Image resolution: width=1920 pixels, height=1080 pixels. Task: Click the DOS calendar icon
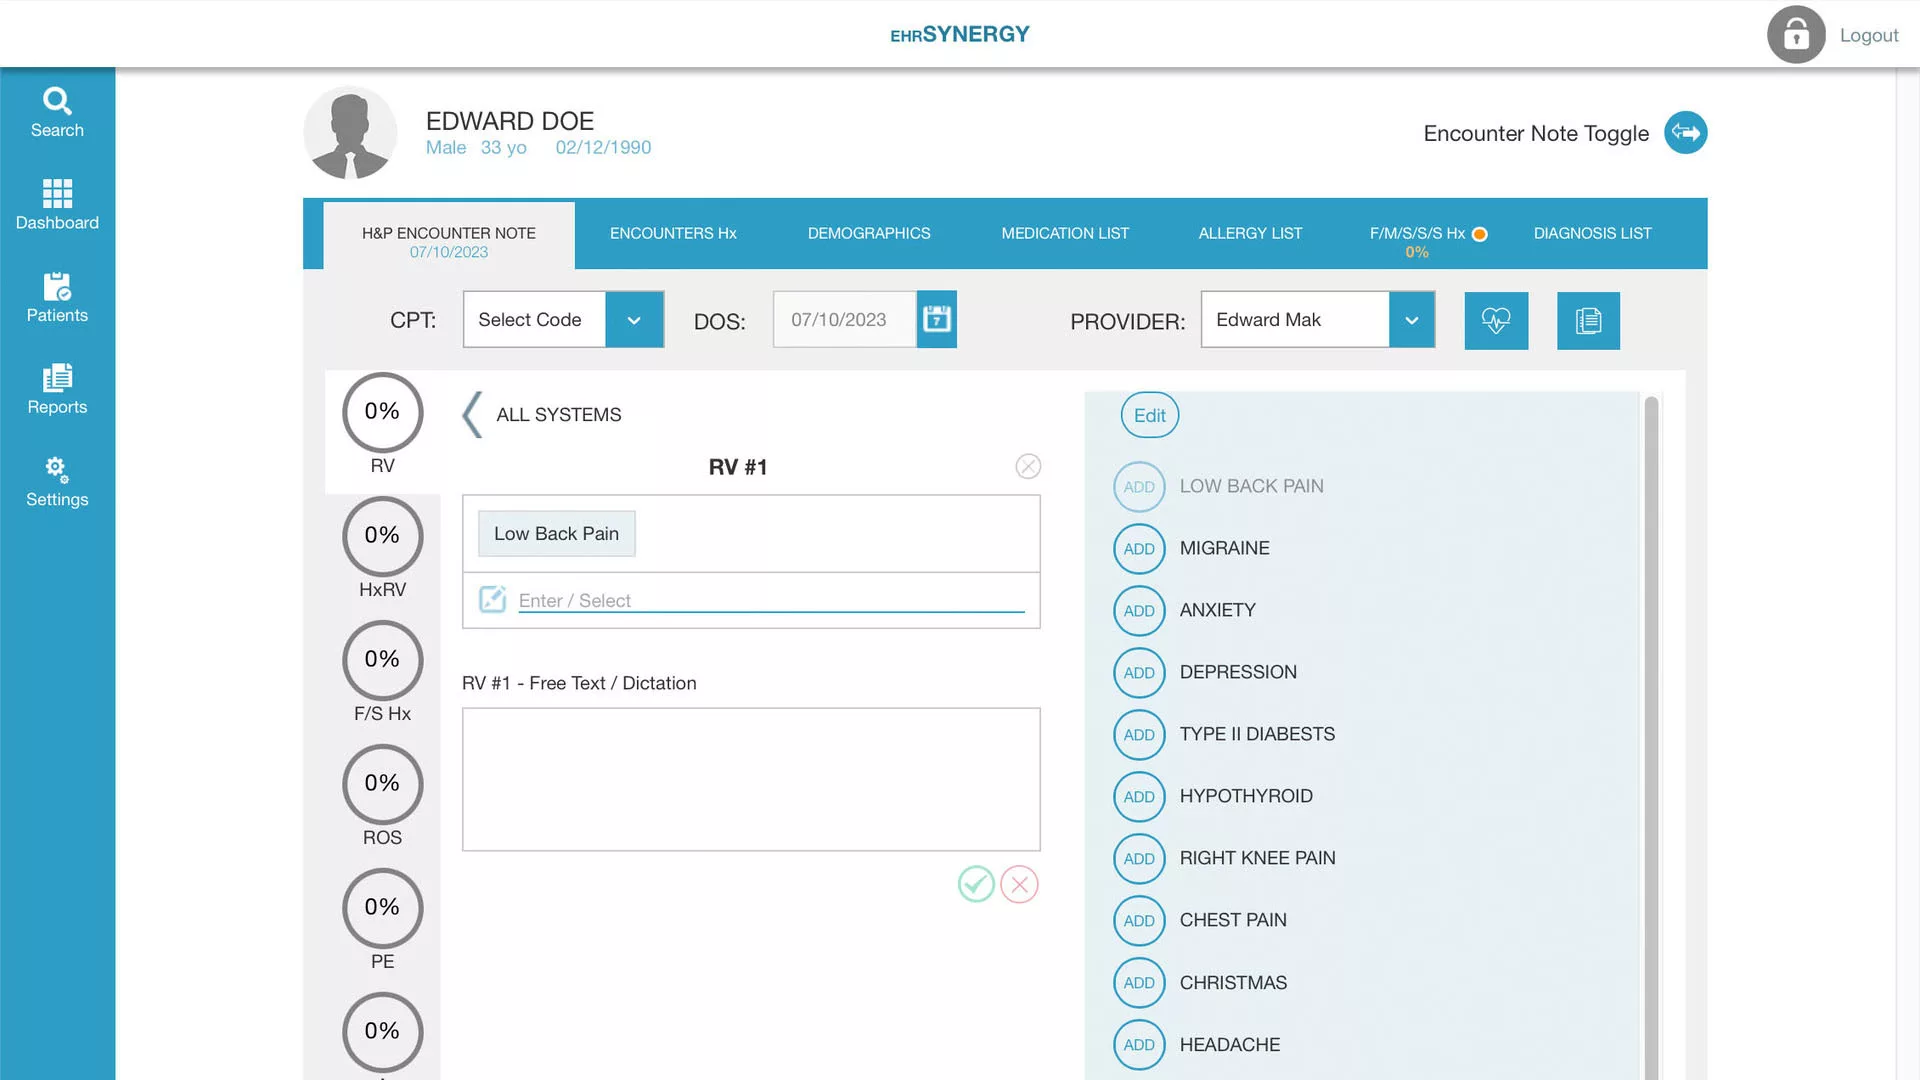point(937,319)
